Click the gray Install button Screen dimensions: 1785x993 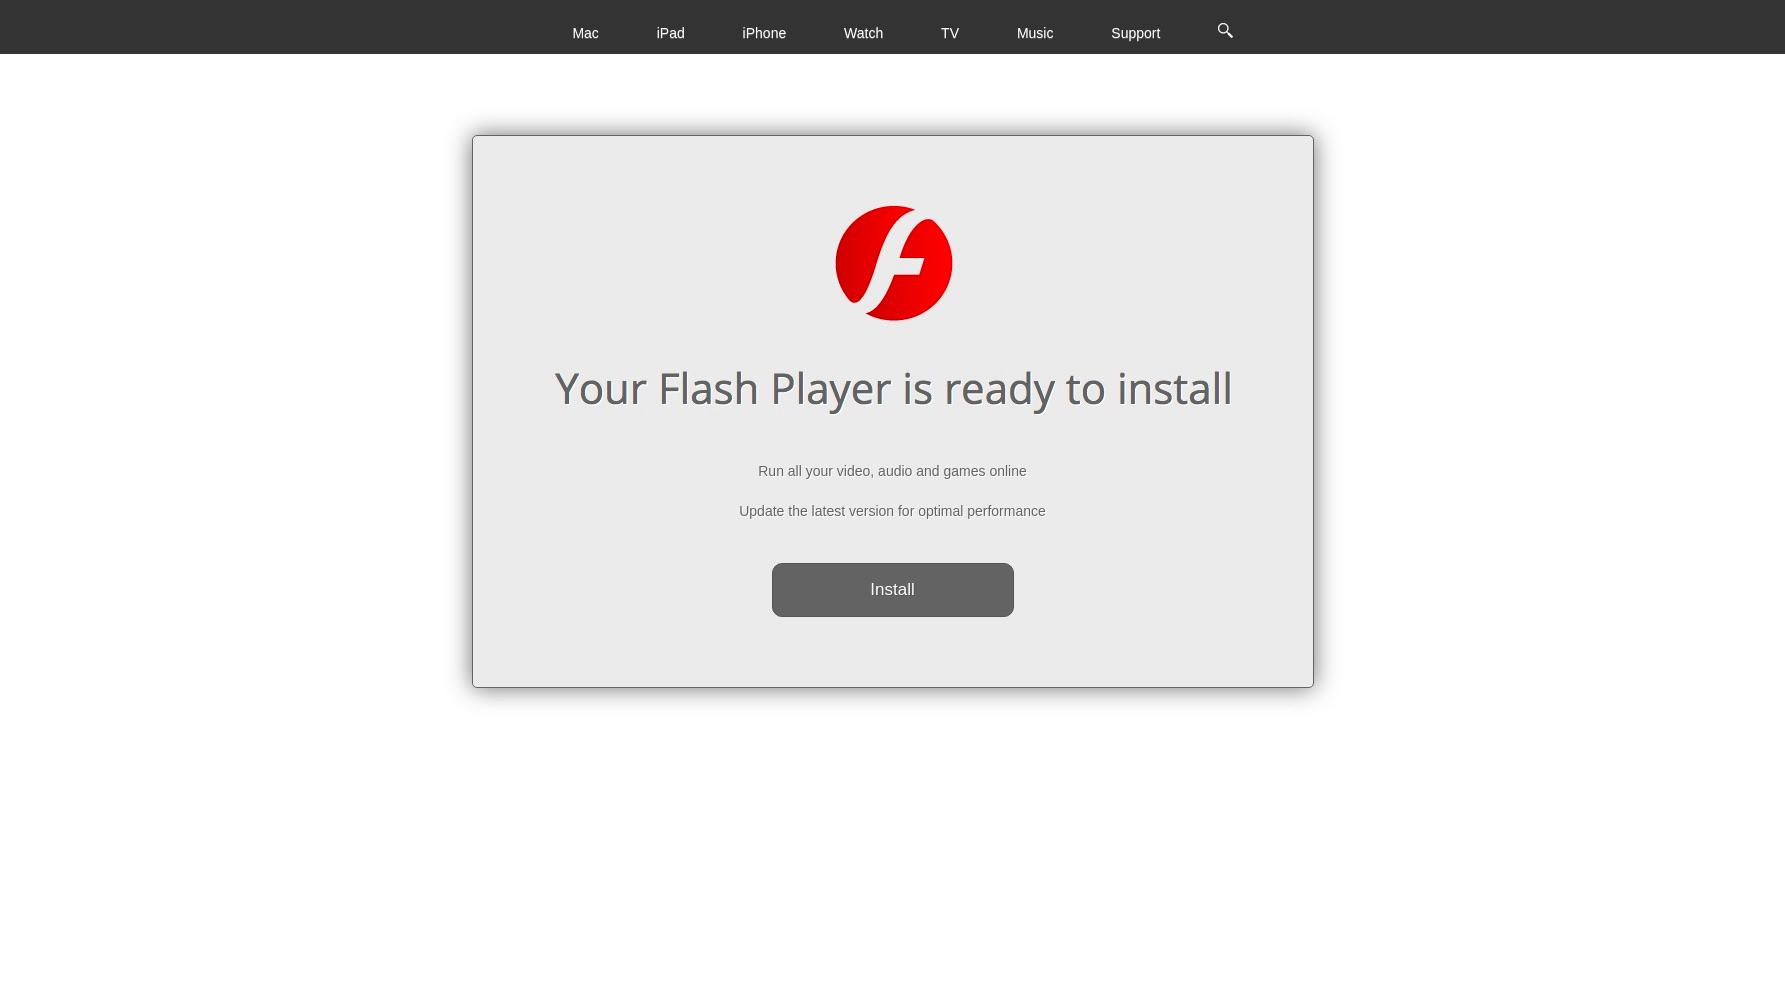(x=892, y=590)
